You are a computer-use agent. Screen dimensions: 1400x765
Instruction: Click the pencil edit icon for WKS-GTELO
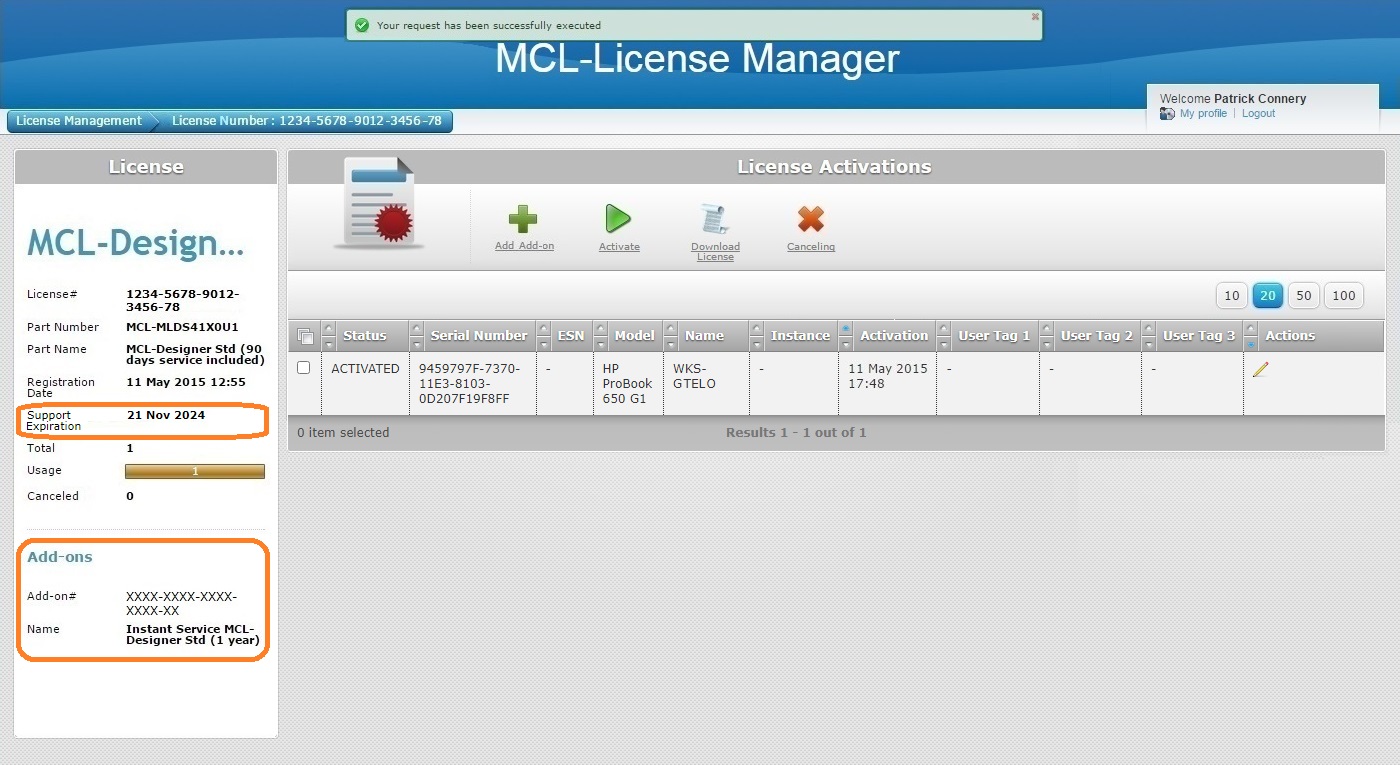(x=1260, y=370)
